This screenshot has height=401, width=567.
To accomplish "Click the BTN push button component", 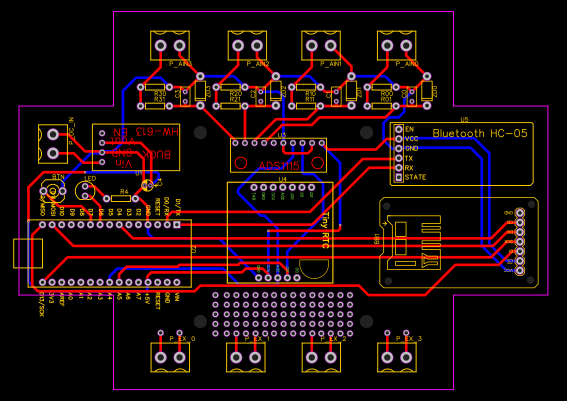I will click(x=53, y=191).
